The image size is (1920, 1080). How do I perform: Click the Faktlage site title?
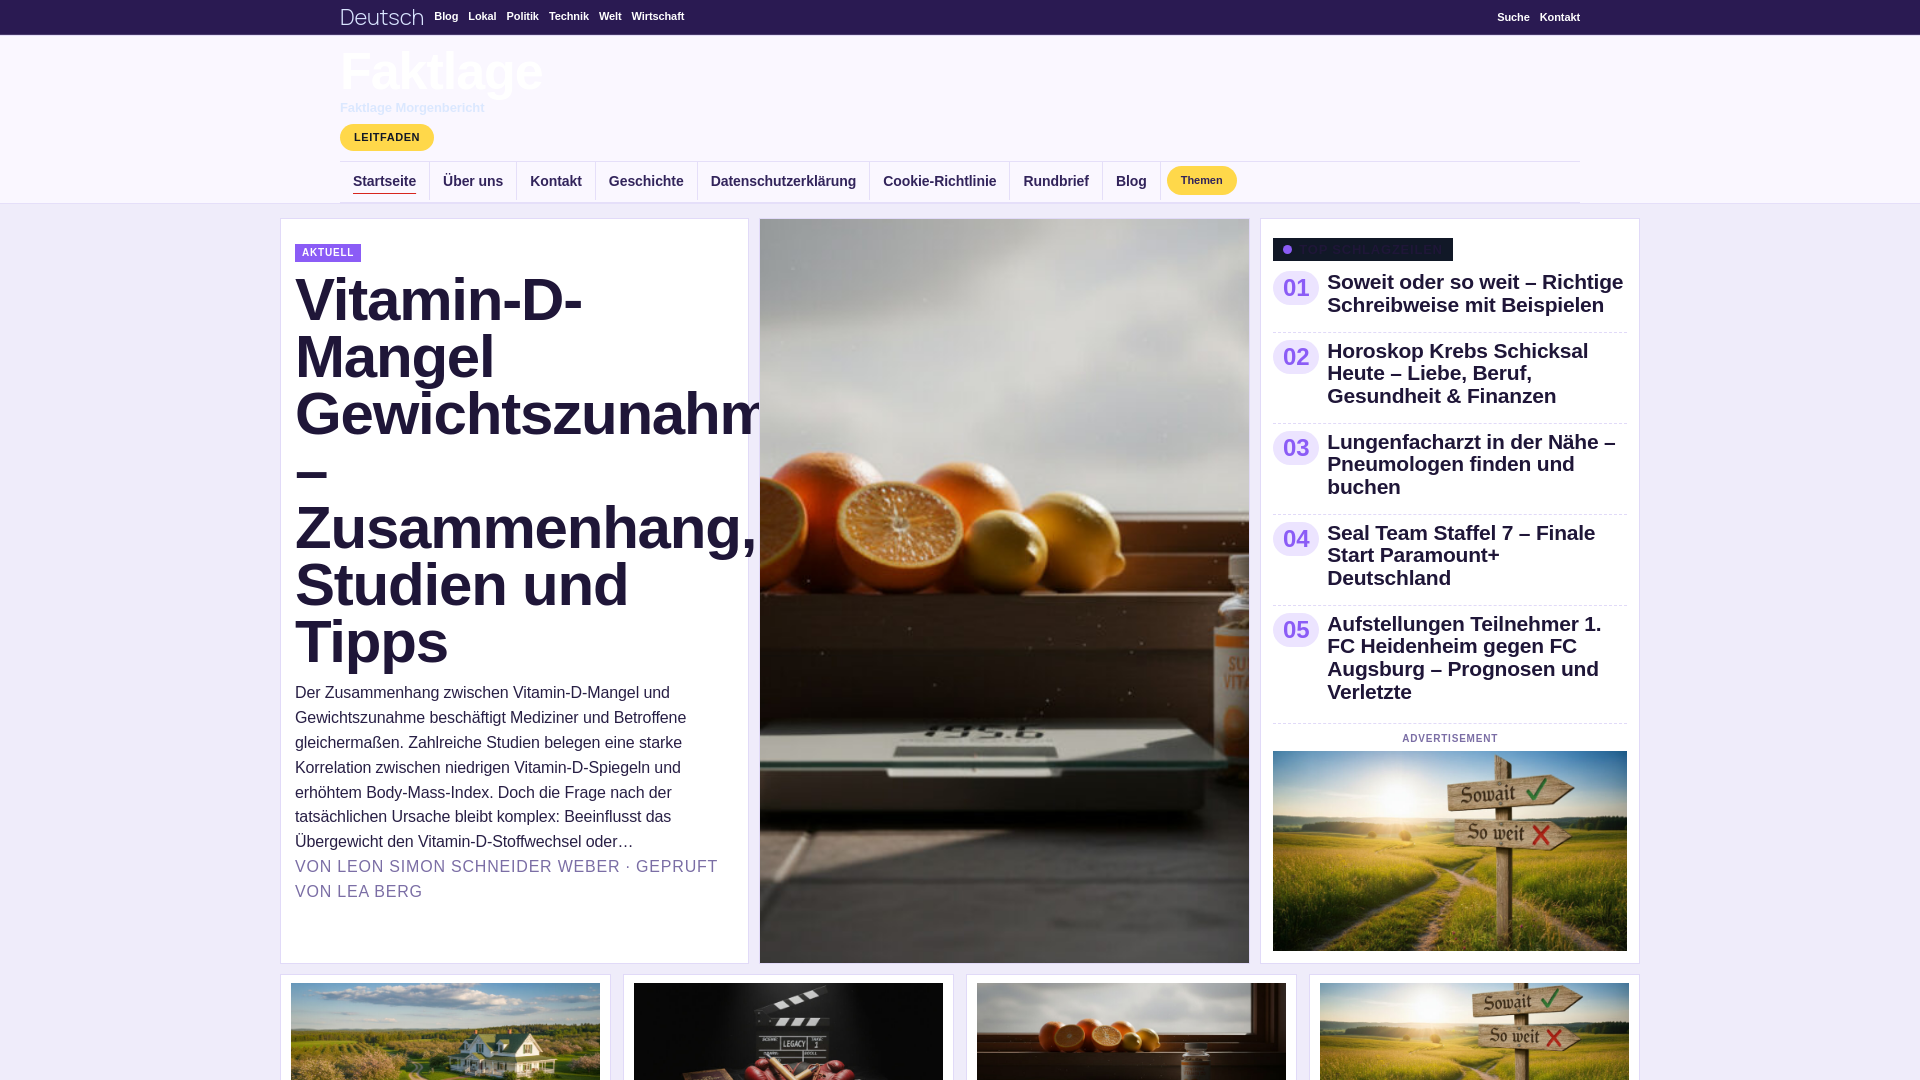click(441, 72)
